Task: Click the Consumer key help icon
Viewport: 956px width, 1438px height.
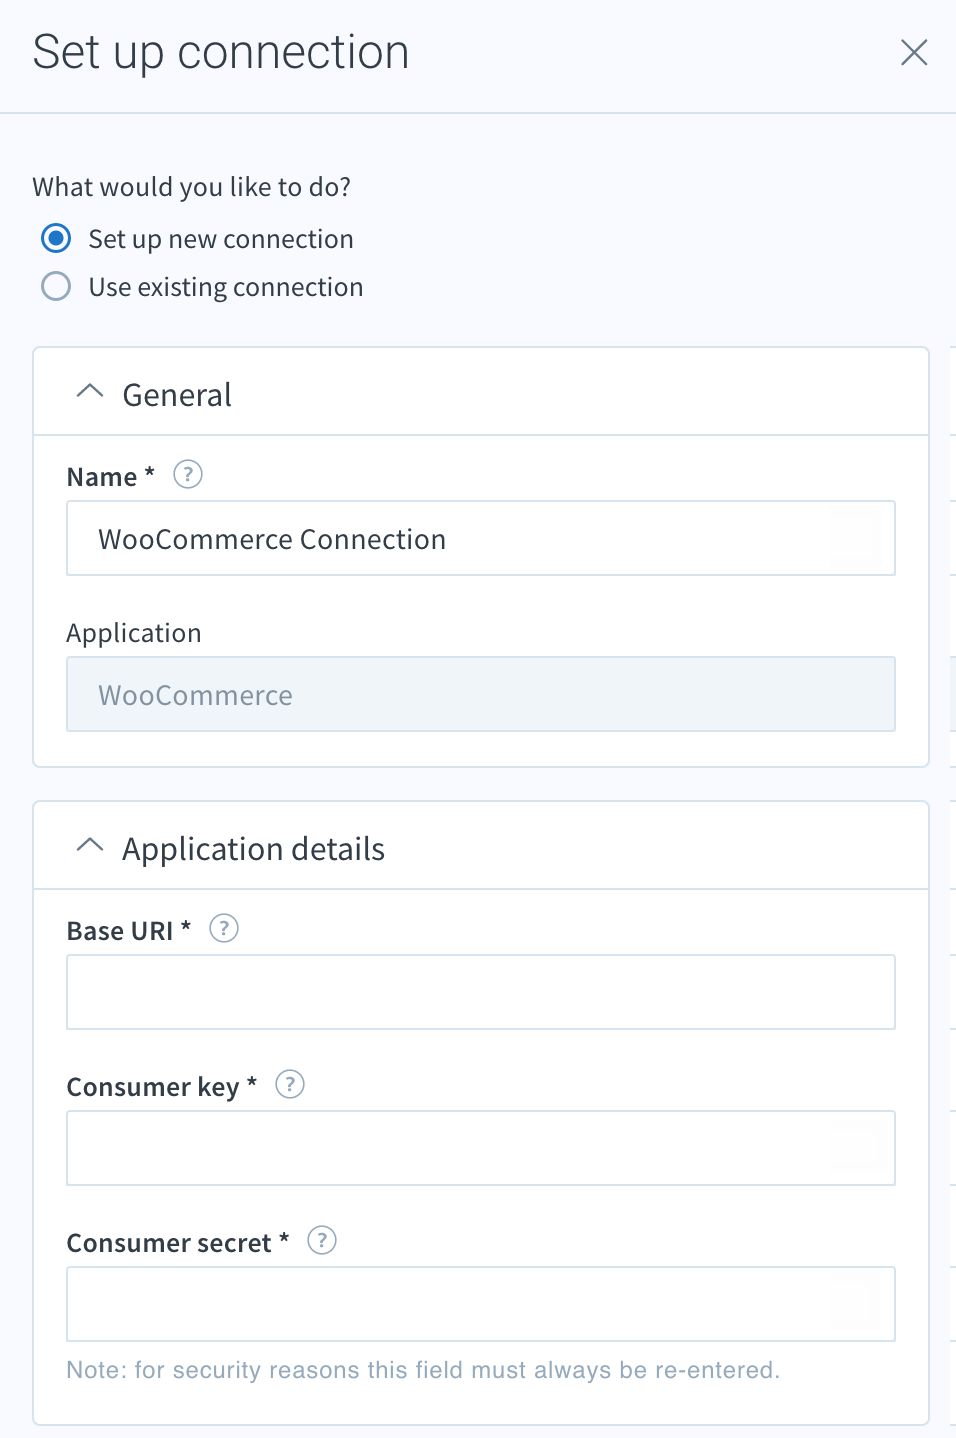Action: click(290, 1084)
